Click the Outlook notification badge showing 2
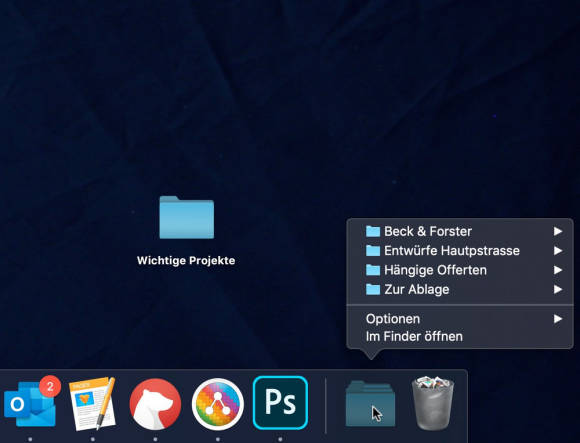This screenshot has height=443, width=580. click(50, 386)
